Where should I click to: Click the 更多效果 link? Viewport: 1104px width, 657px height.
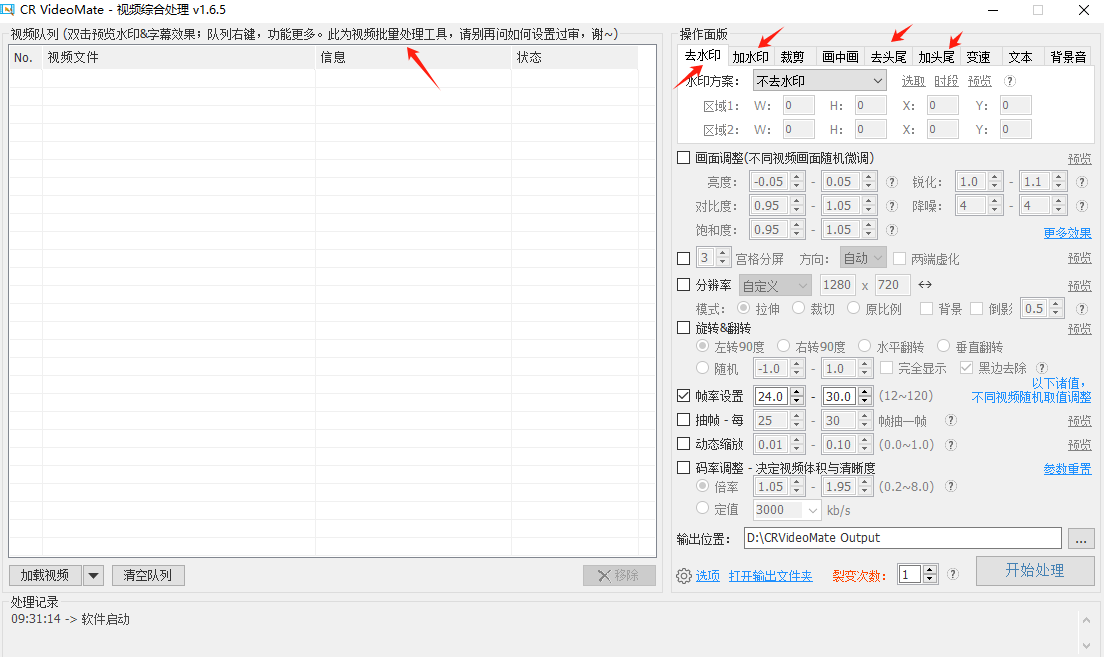(1067, 233)
